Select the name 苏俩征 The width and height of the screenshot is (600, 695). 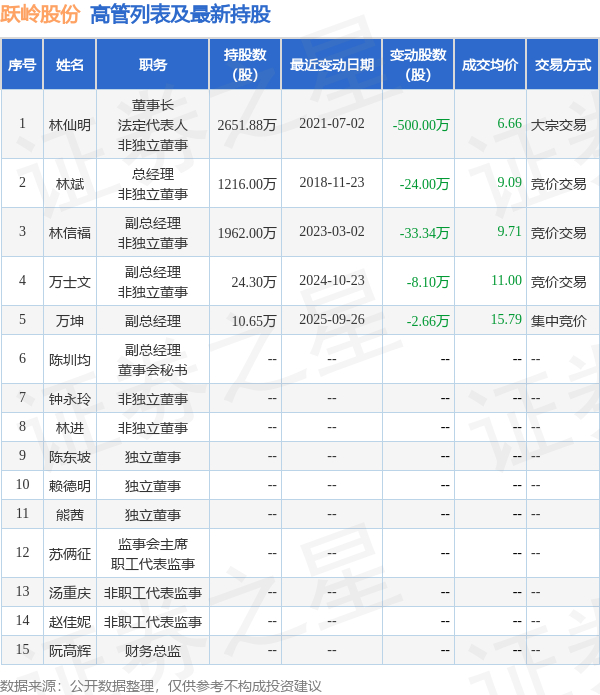coord(70,554)
